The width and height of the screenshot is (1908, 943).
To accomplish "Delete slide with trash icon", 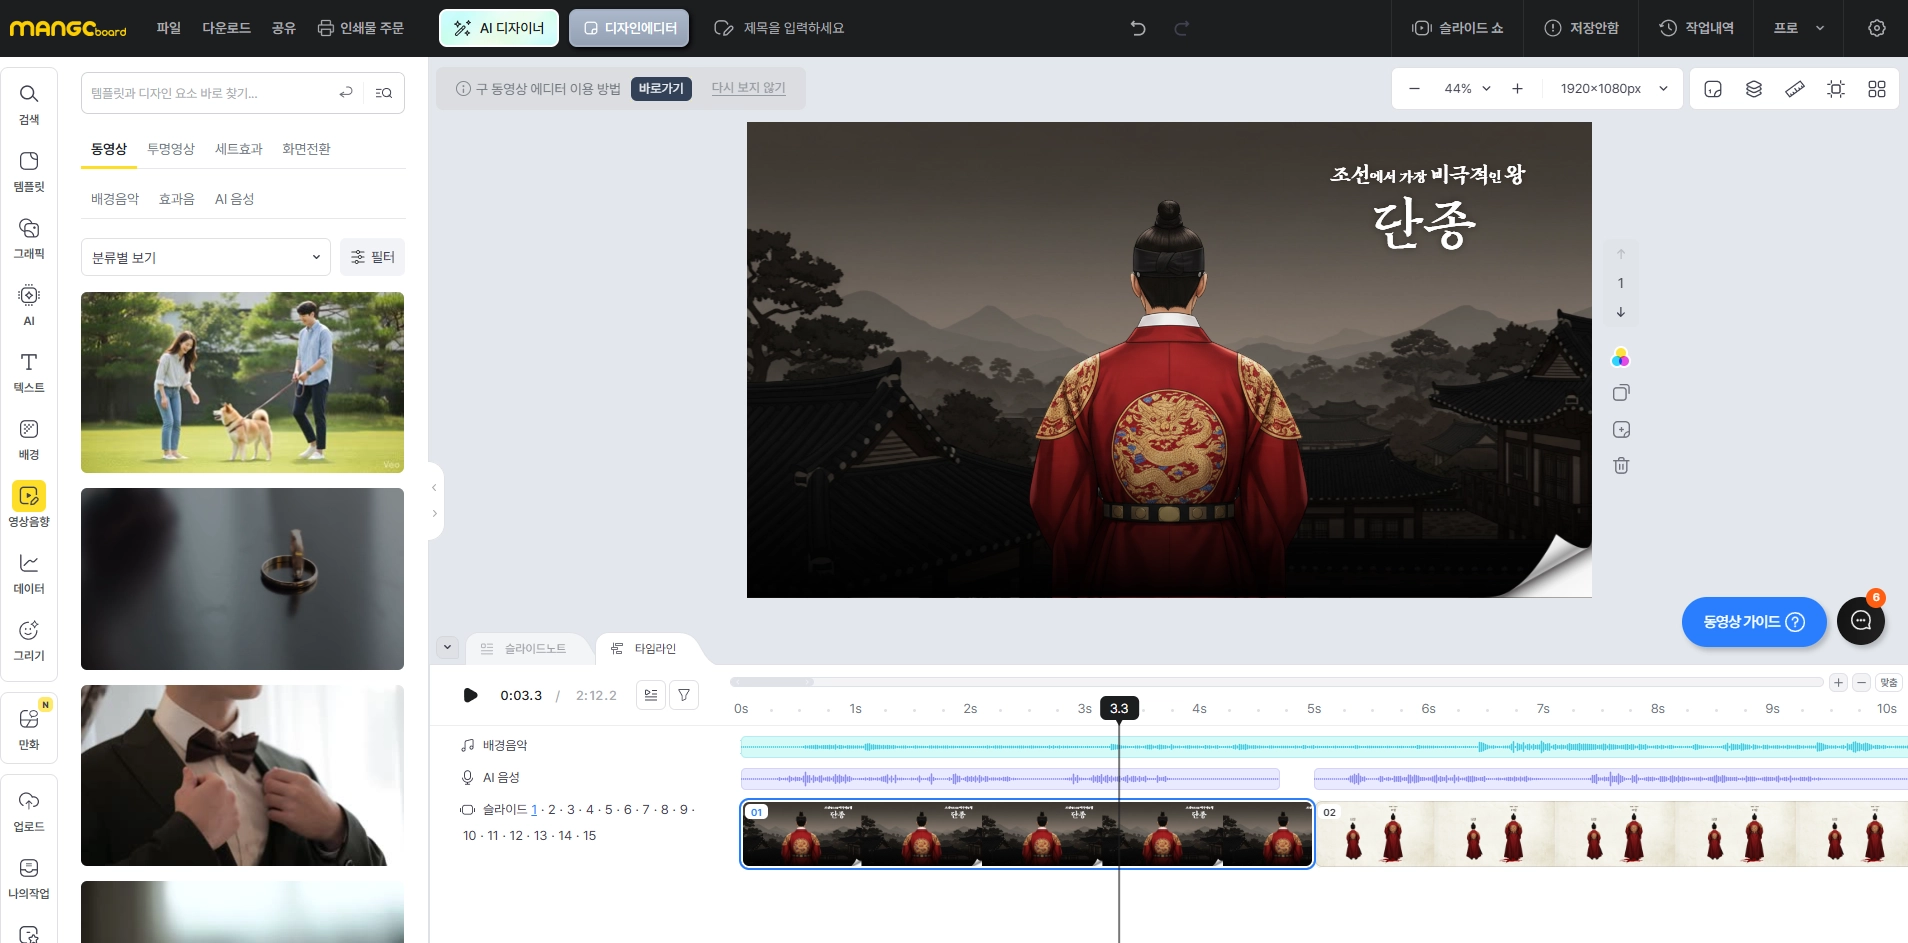I will [1621, 465].
